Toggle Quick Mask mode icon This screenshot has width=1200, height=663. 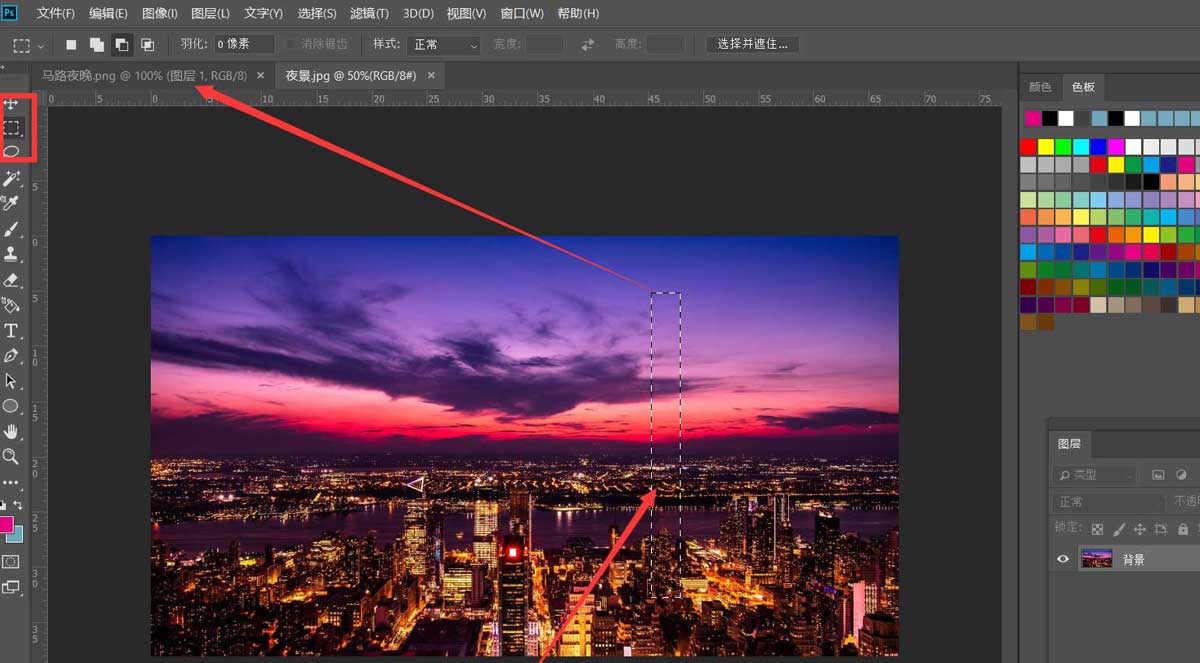pyautogui.click(x=11, y=561)
